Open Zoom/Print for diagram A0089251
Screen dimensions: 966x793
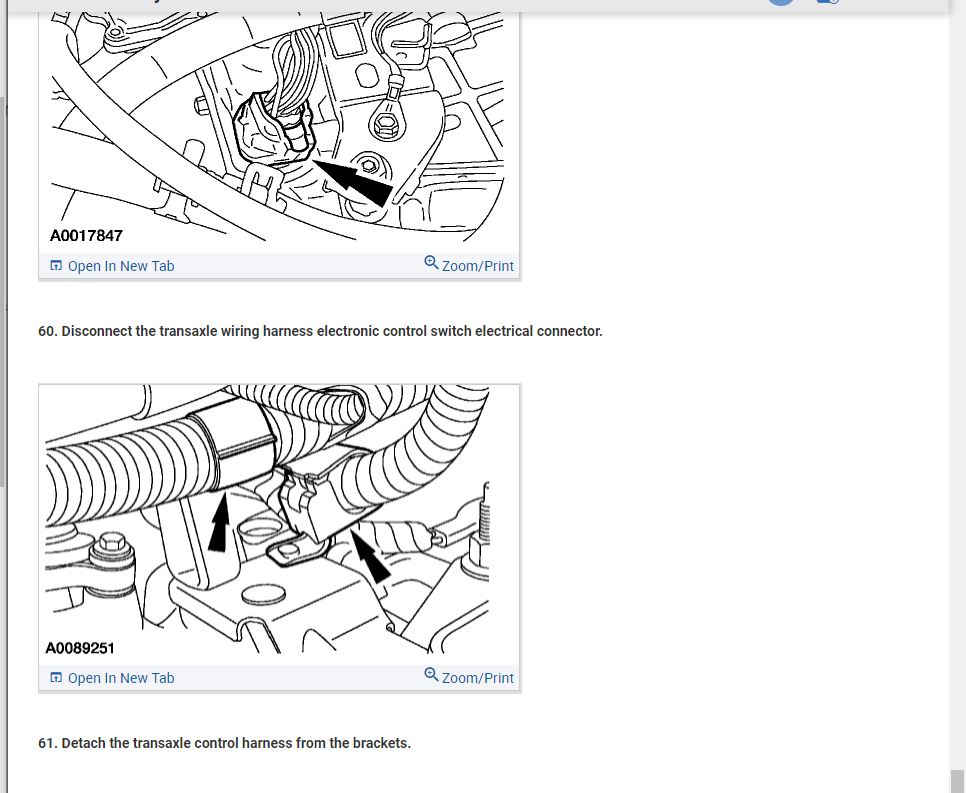[469, 677]
